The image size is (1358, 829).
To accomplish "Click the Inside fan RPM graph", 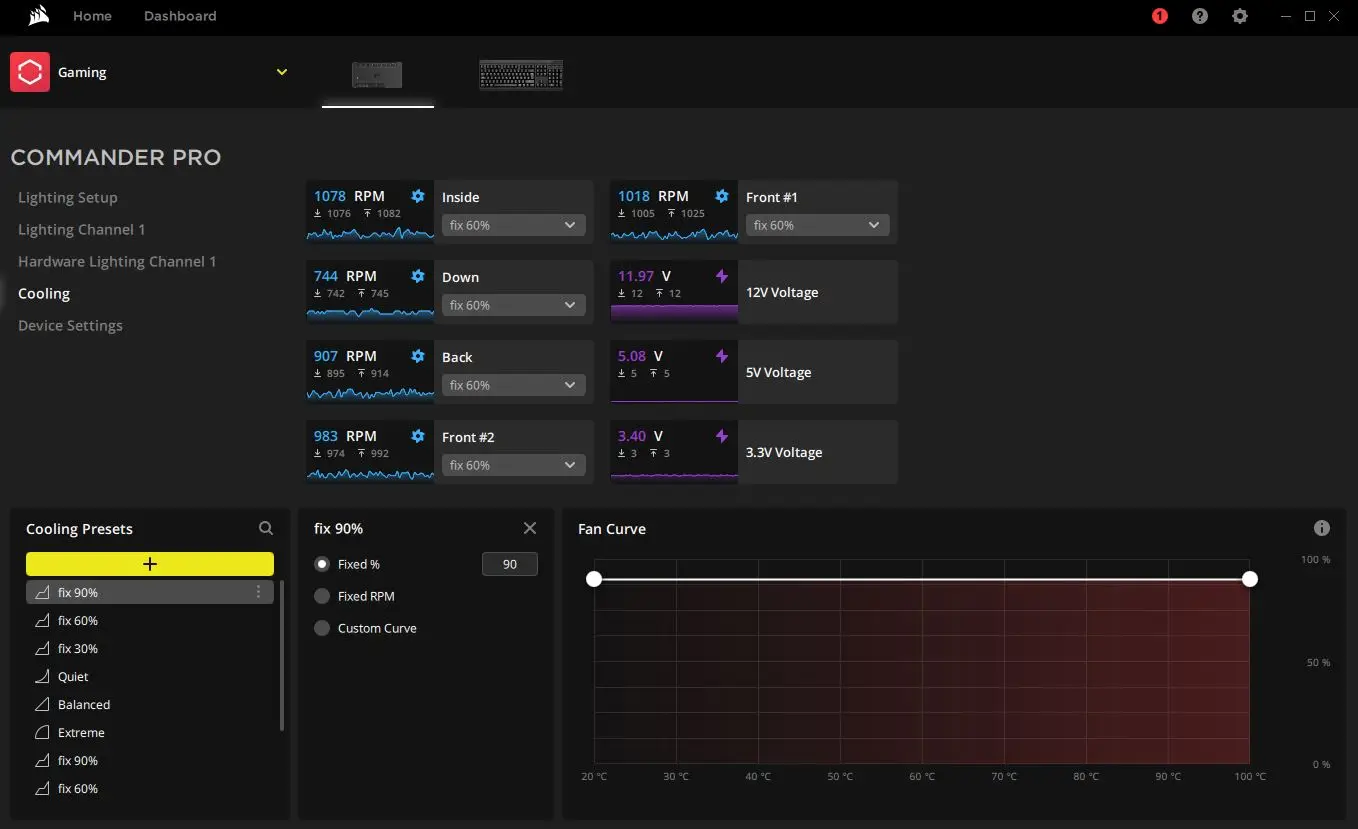I will click(370, 232).
